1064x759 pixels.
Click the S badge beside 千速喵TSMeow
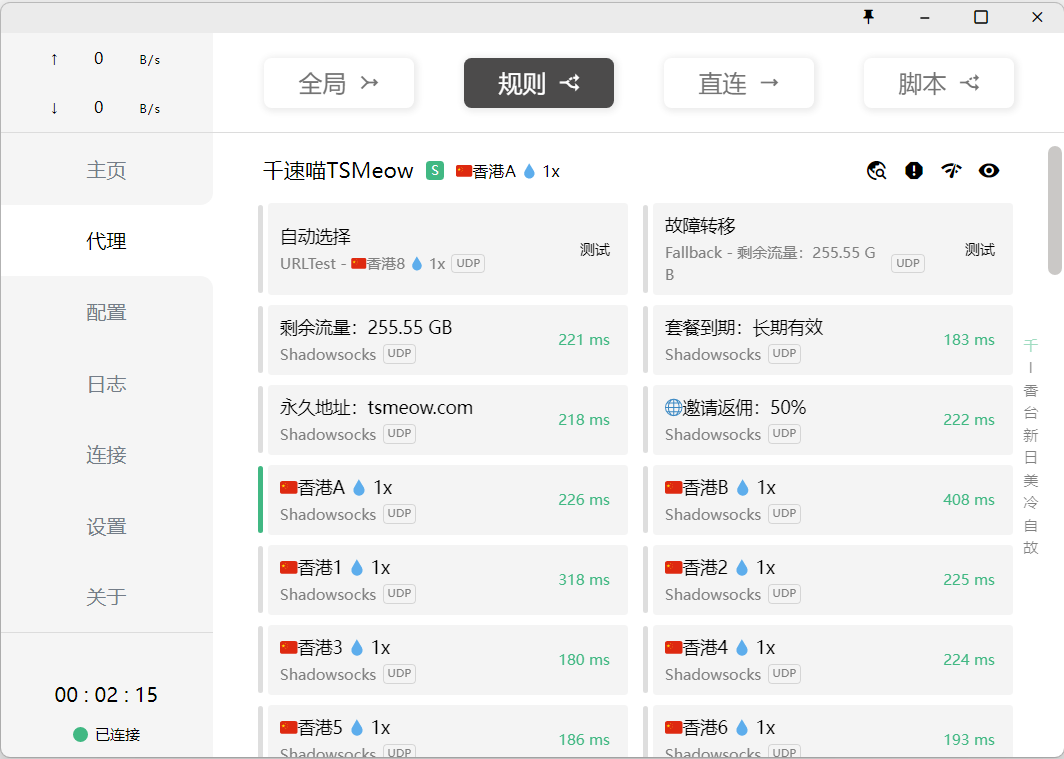(x=435, y=170)
